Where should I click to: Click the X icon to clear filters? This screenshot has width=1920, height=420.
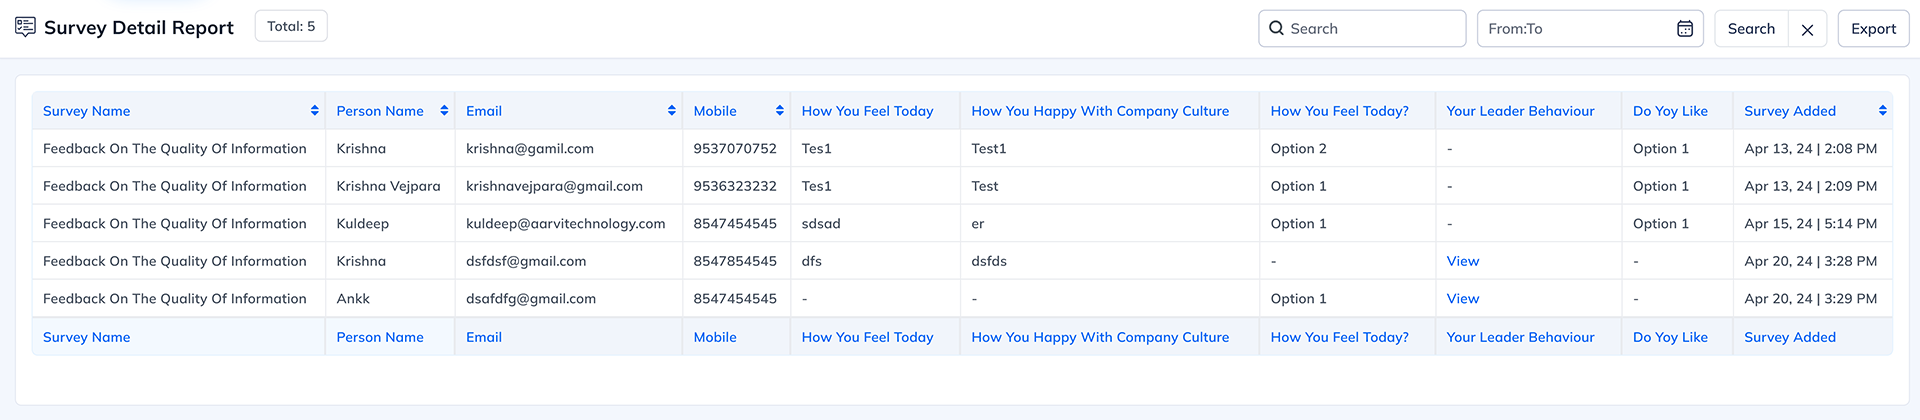1807,29
